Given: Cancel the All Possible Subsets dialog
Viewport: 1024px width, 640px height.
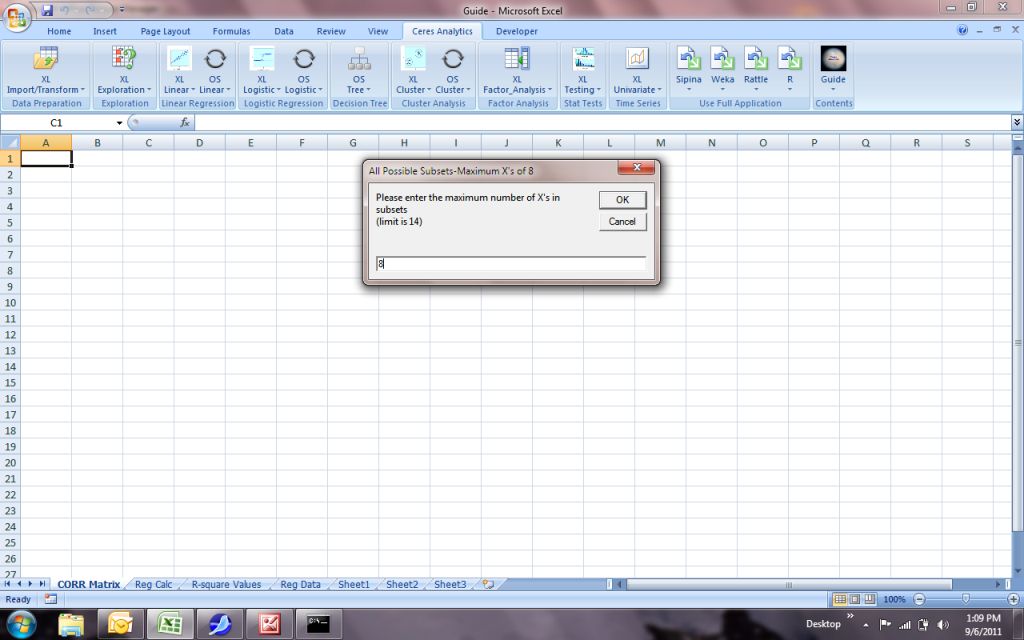Looking at the screenshot, I should click(622, 221).
